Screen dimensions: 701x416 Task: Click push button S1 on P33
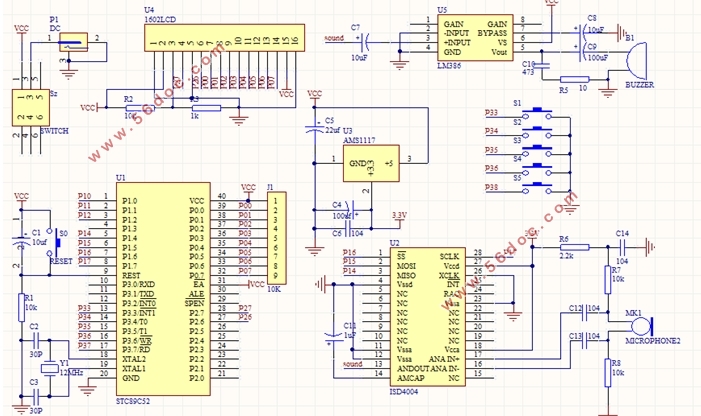537,113
